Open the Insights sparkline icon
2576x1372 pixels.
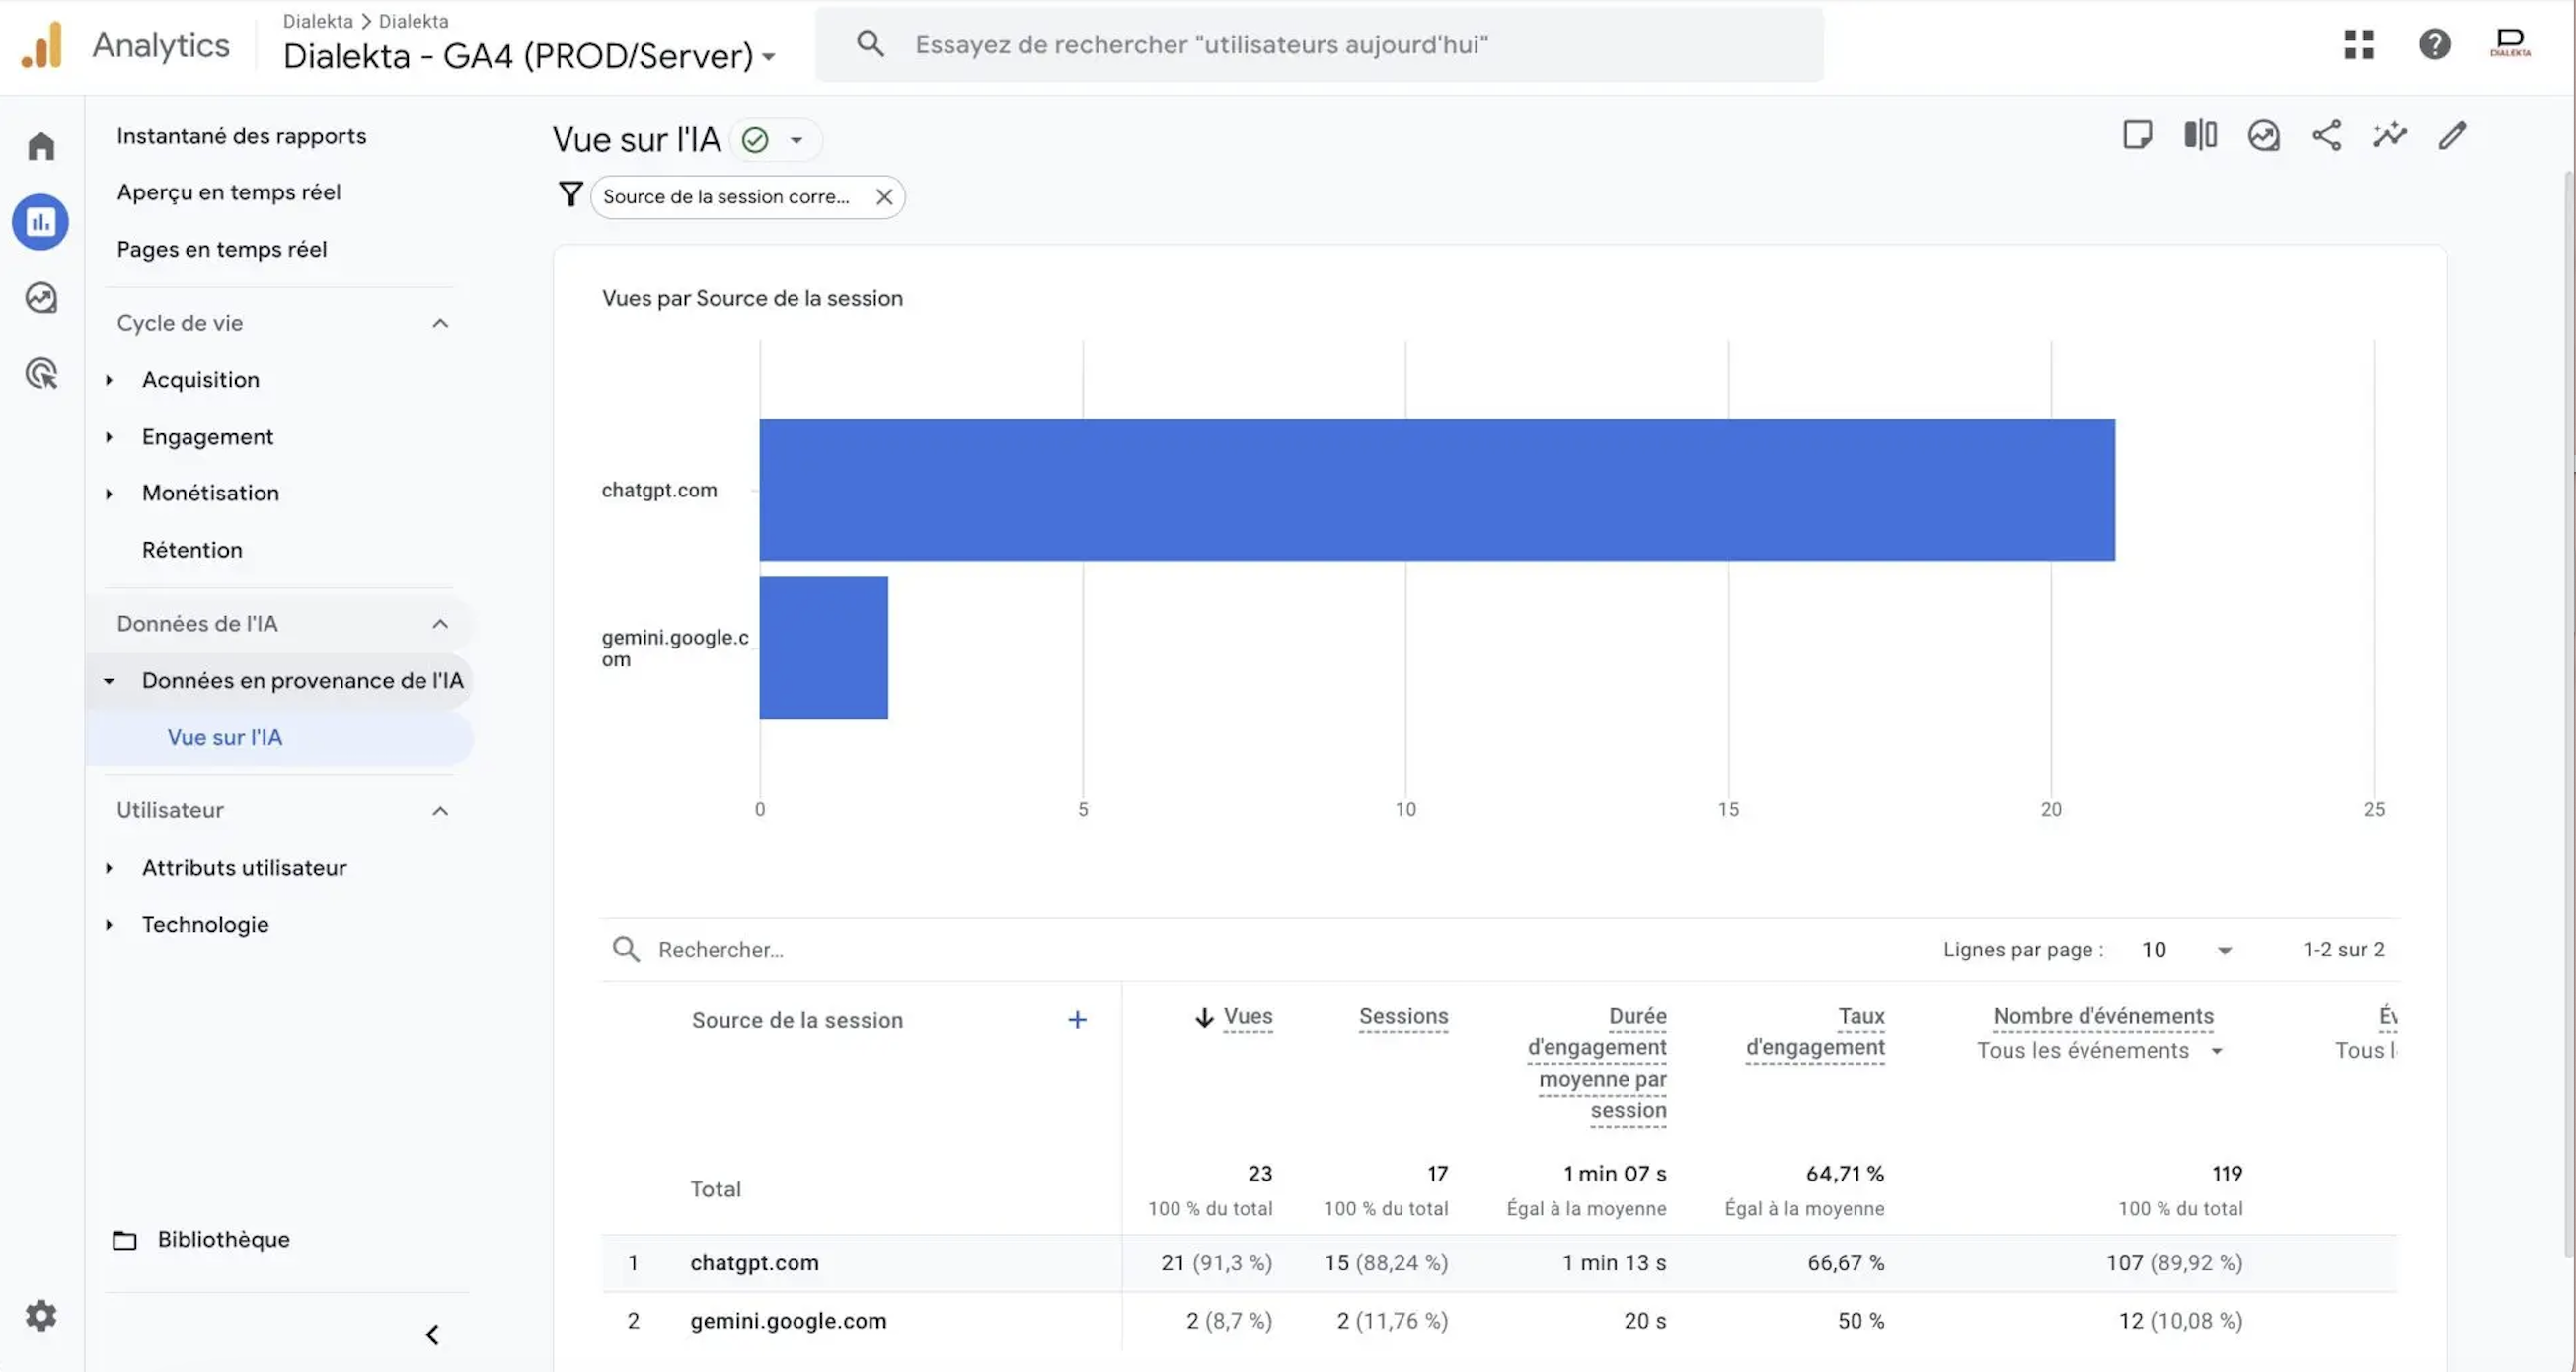point(2389,136)
